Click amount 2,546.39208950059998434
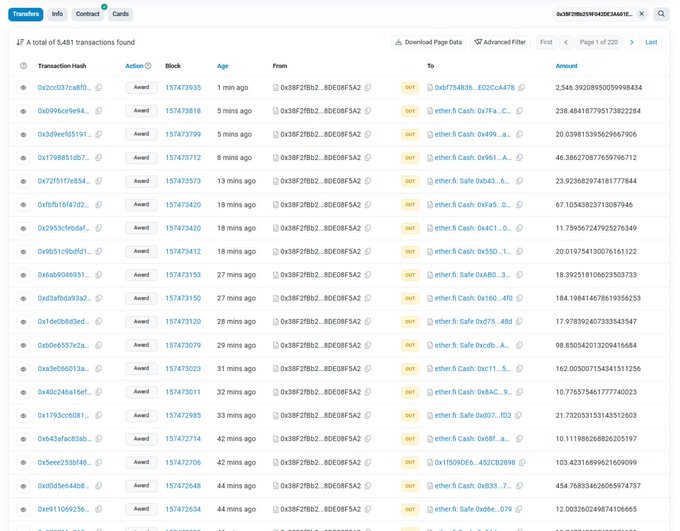 (x=598, y=88)
